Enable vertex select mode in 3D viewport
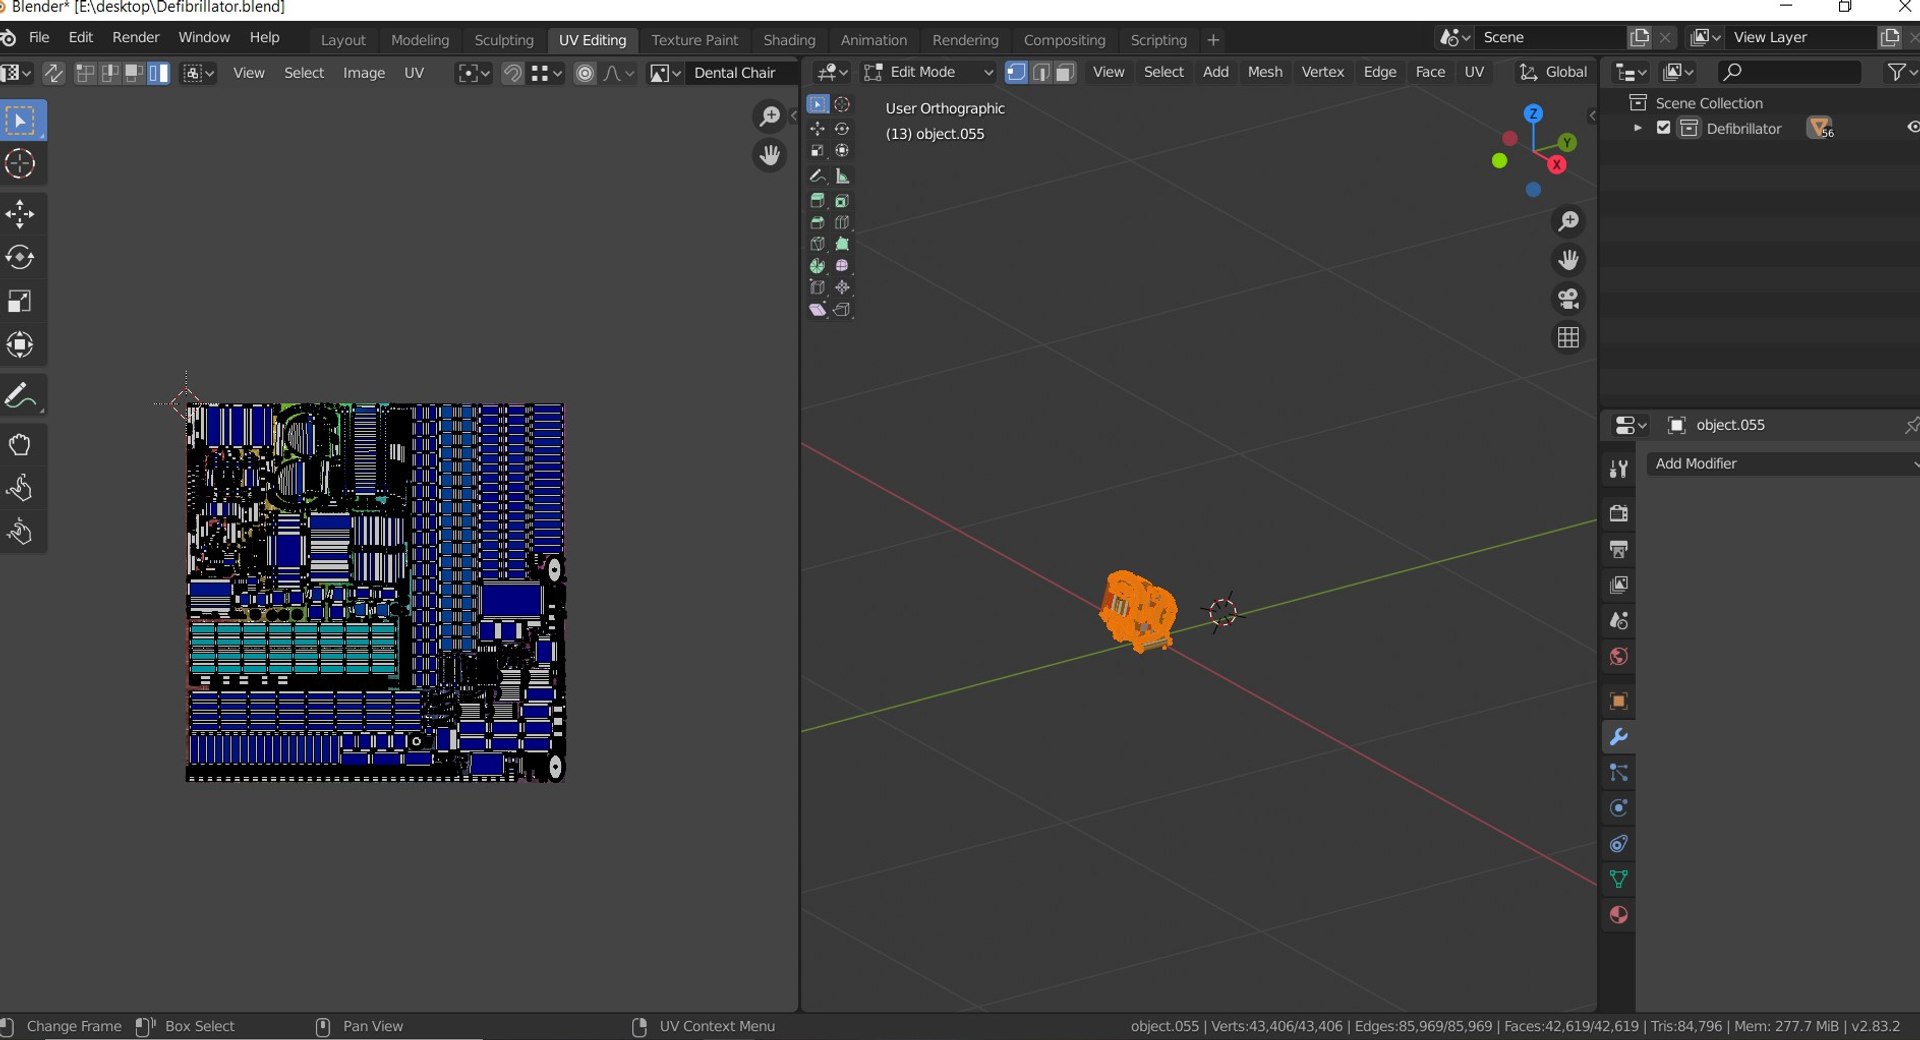Image resolution: width=1920 pixels, height=1040 pixels. click(x=1016, y=72)
